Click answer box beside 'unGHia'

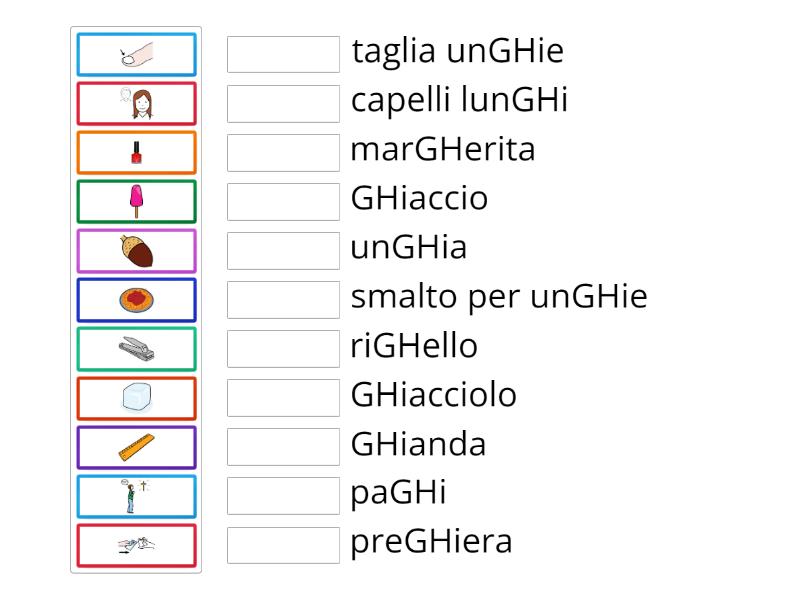click(x=283, y=251)
